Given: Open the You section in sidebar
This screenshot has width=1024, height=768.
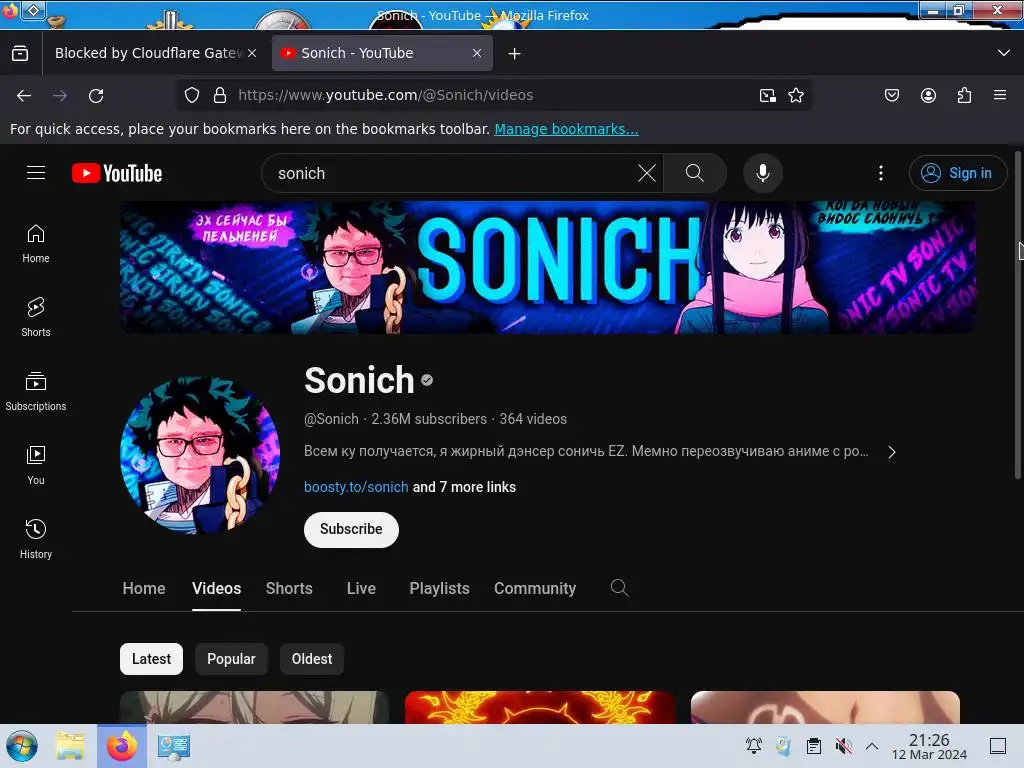Looking at the screenshot, I should point(36,465).
